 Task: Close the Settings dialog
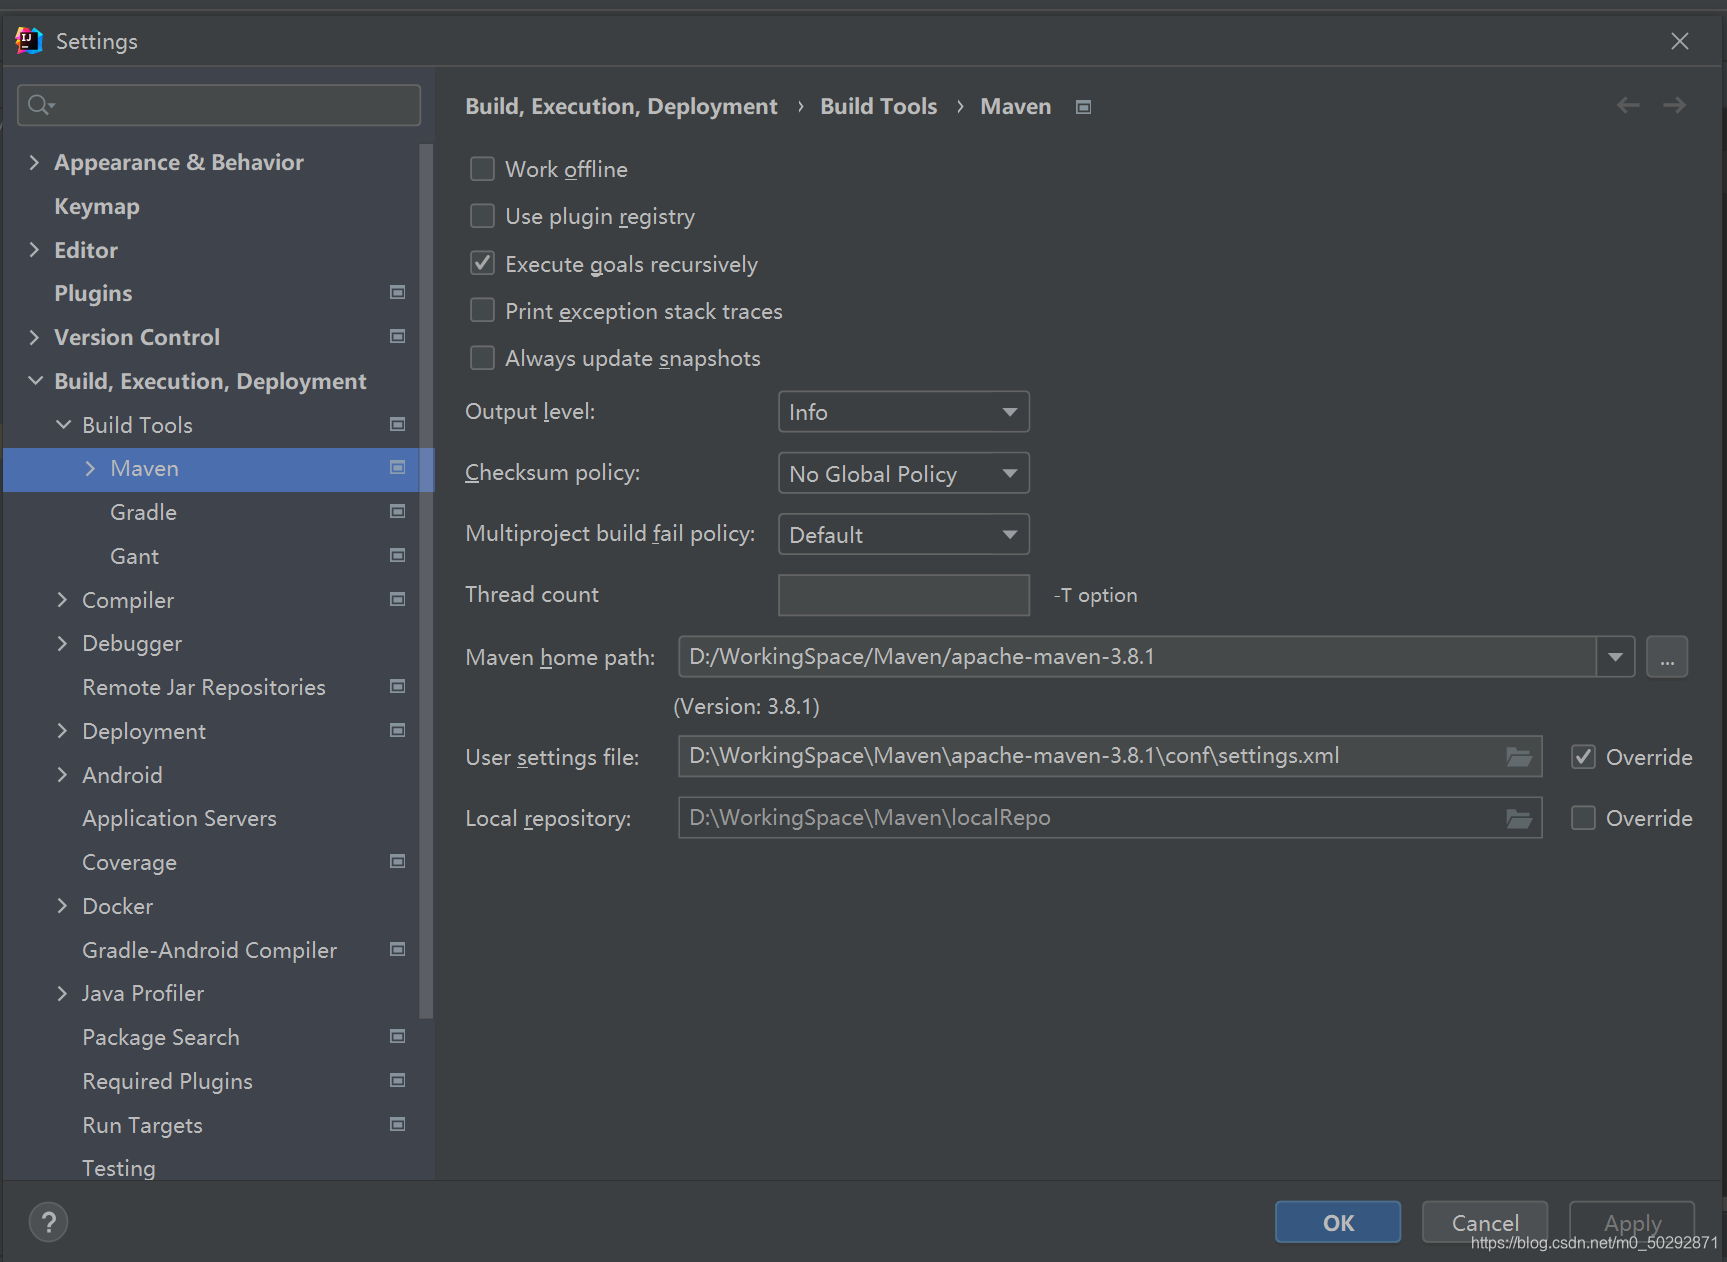(1680, 41)
